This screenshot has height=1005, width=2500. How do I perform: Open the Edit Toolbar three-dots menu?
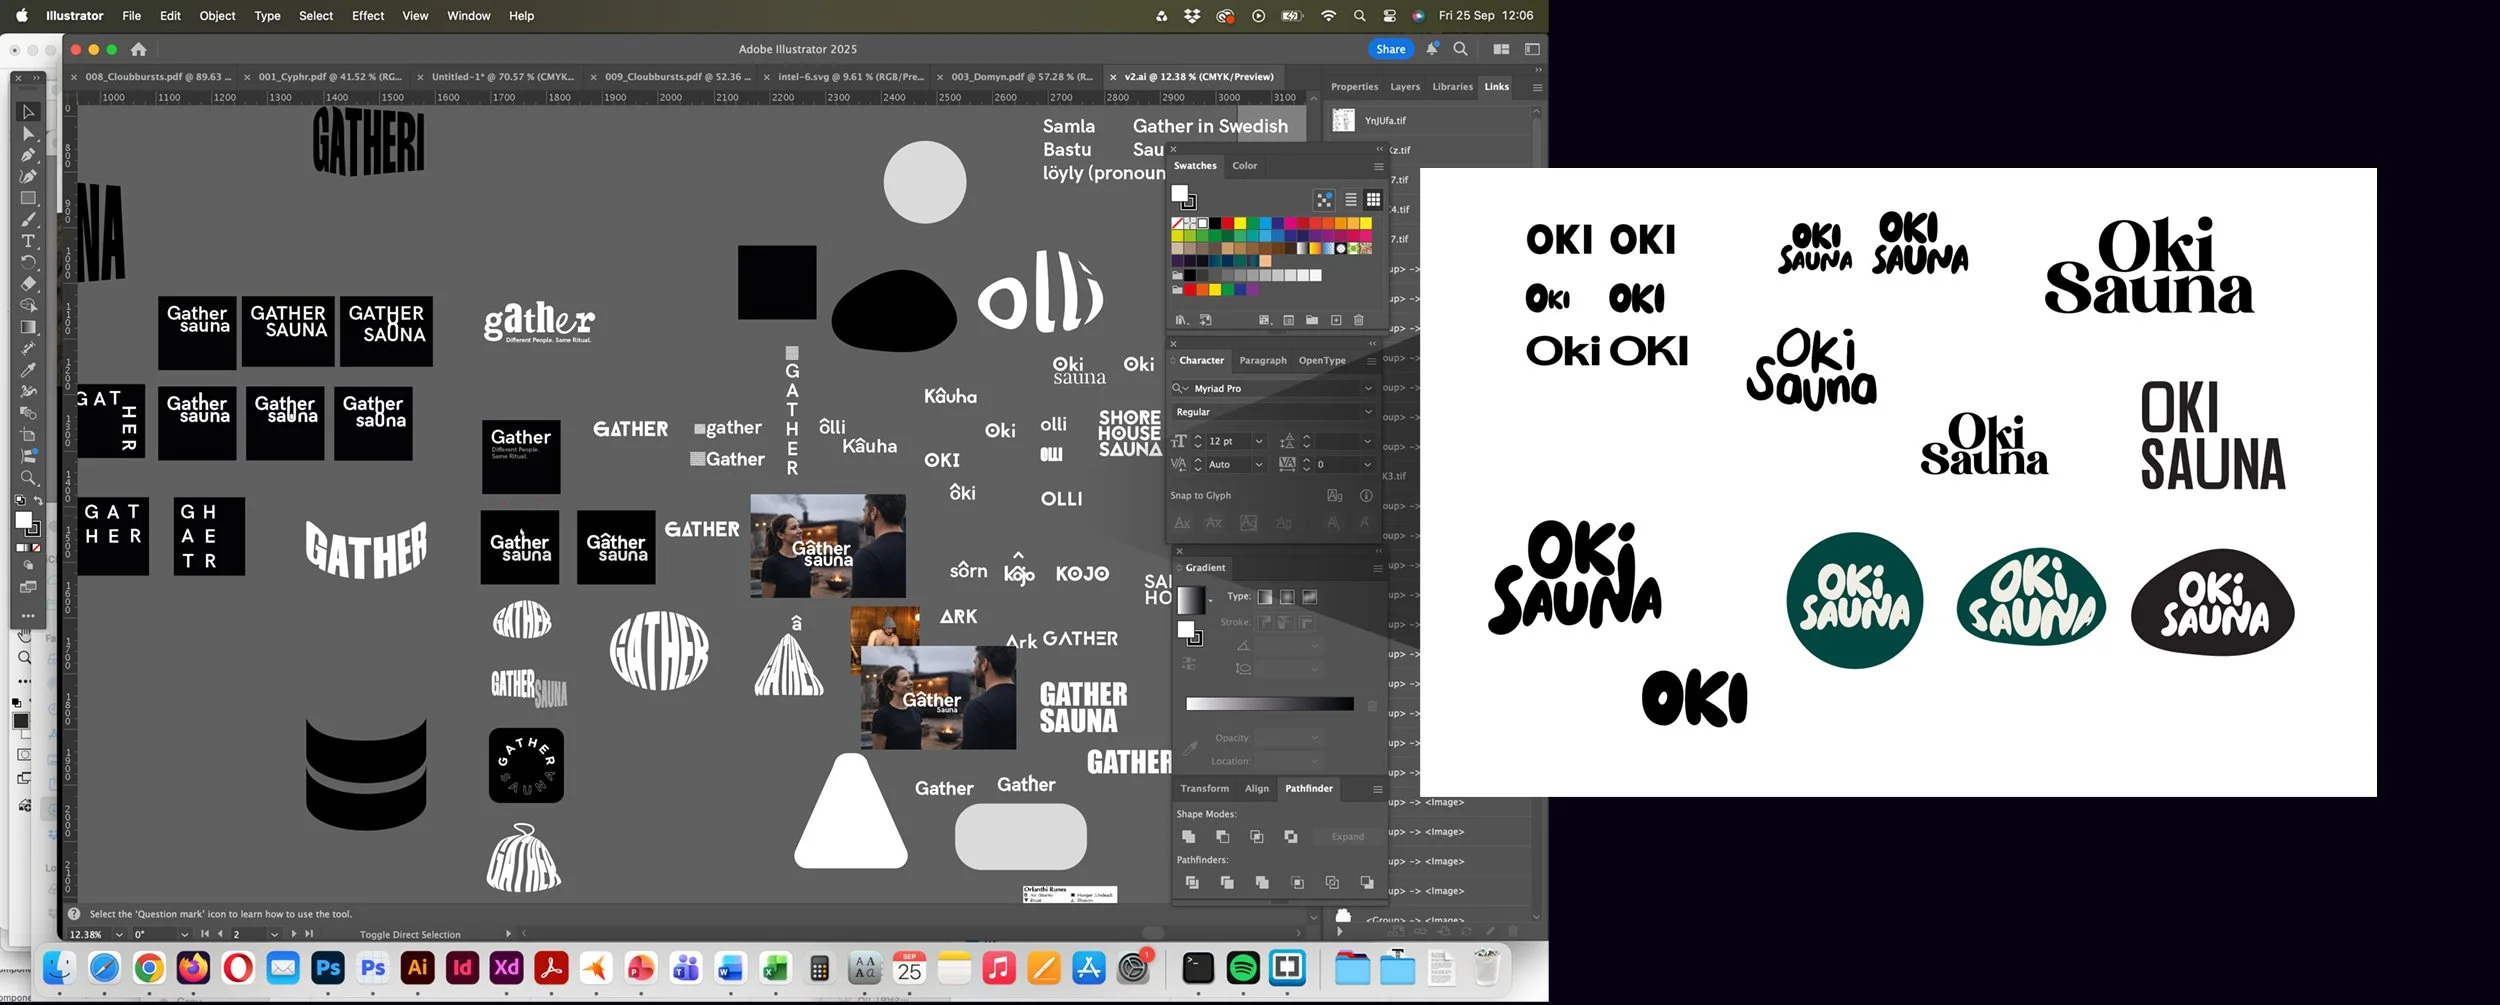coord(28,616)
